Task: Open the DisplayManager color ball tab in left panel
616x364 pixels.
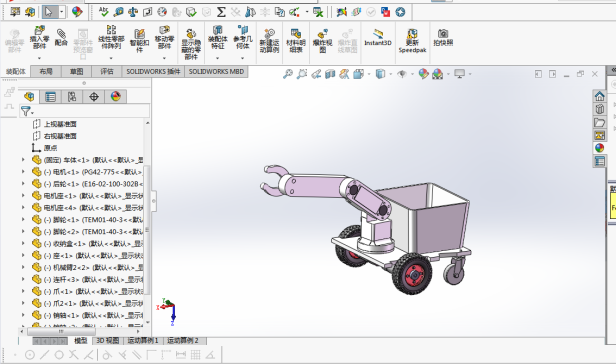Action: 116,97
